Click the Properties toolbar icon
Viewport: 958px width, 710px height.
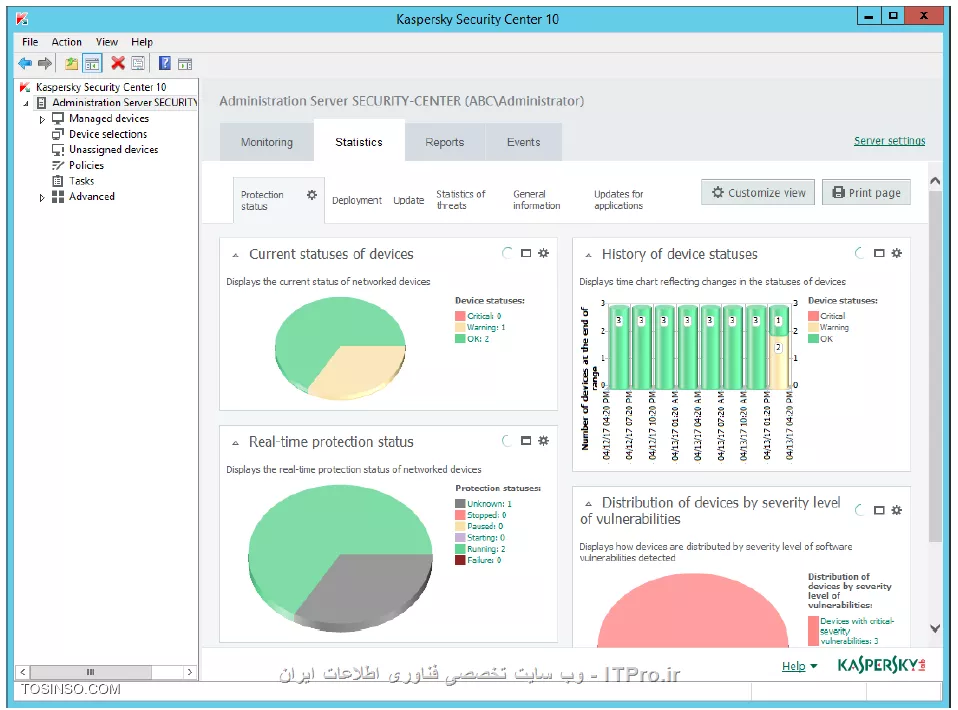[x=138, y=64]
